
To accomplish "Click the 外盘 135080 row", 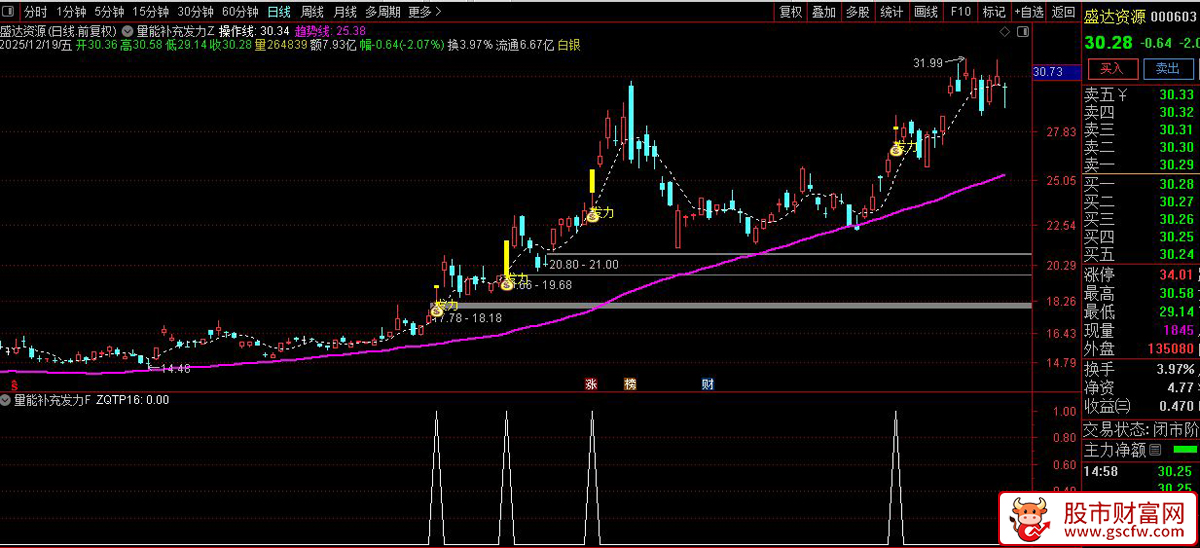I will point(1141,349).
